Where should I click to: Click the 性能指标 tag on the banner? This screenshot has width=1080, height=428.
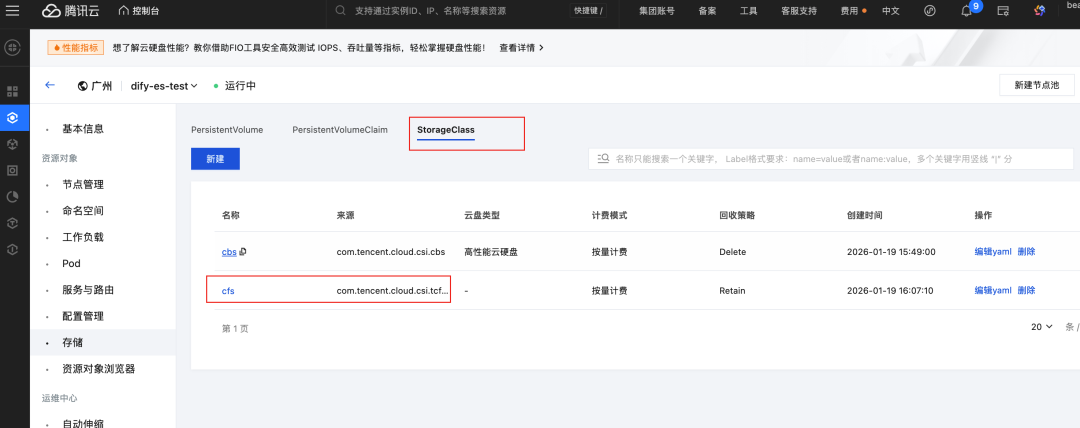tap(76, 48)
